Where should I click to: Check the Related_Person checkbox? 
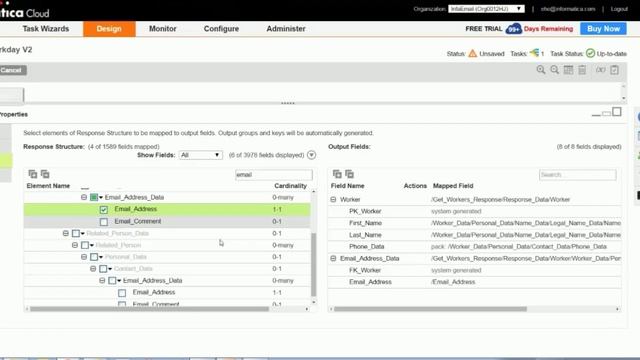coord(85,245)
